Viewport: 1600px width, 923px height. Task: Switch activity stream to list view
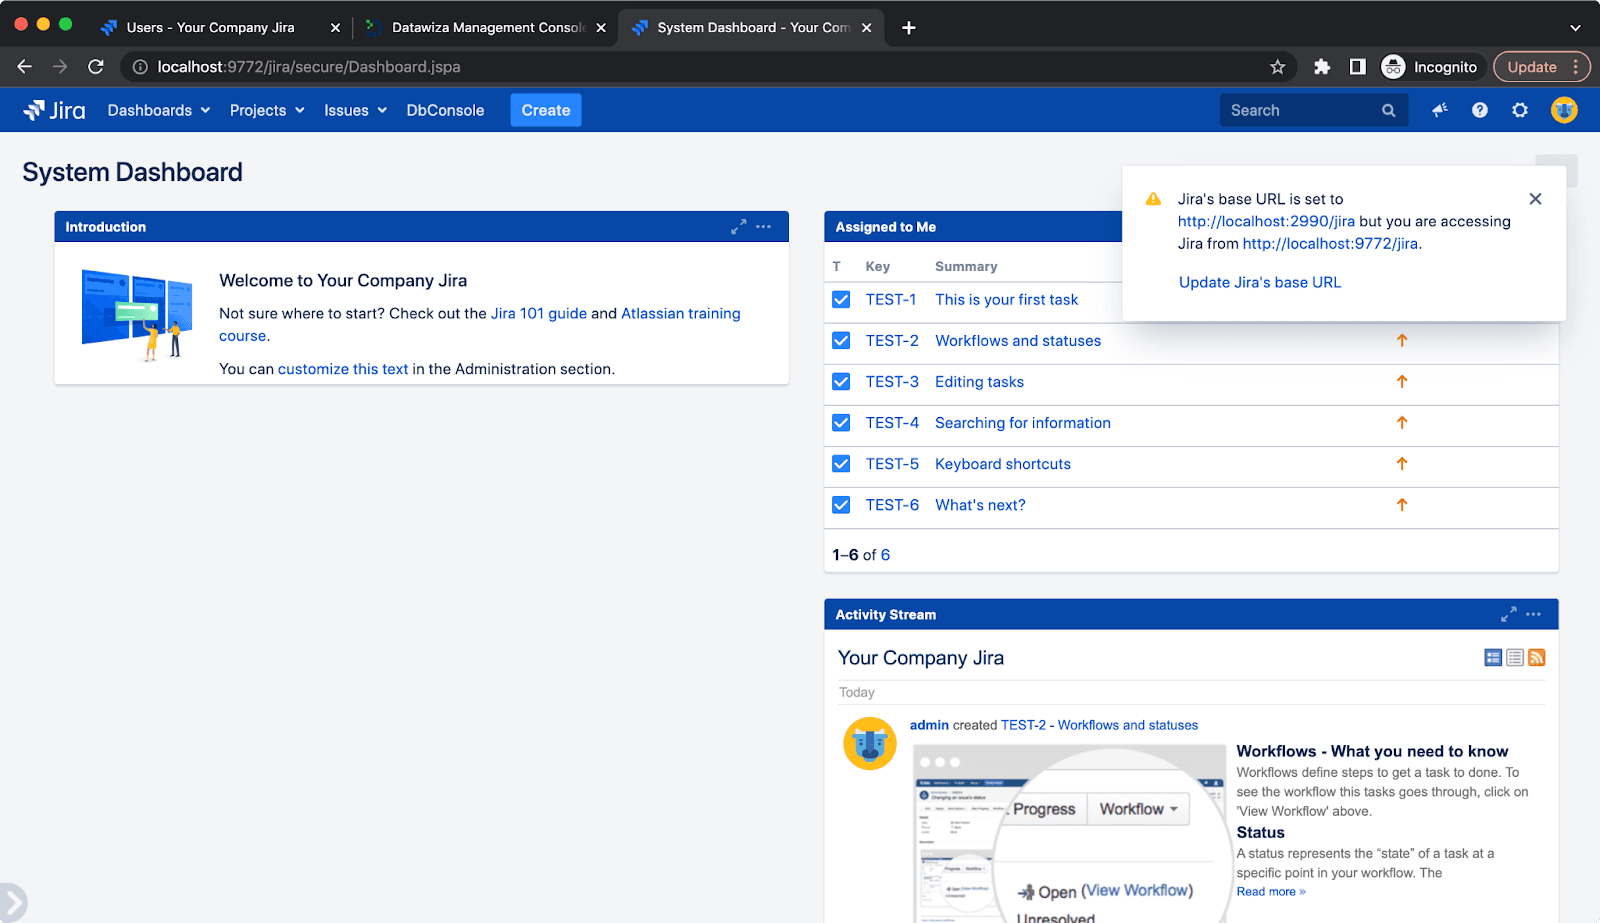pyautogui.click(x=1515, y=657)
